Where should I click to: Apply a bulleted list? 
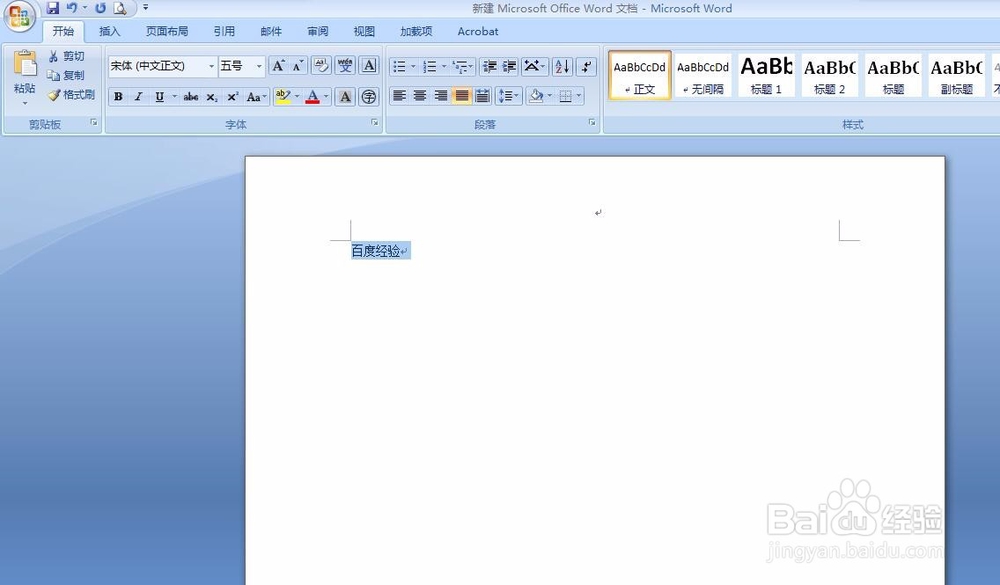(x=399, y=66)
